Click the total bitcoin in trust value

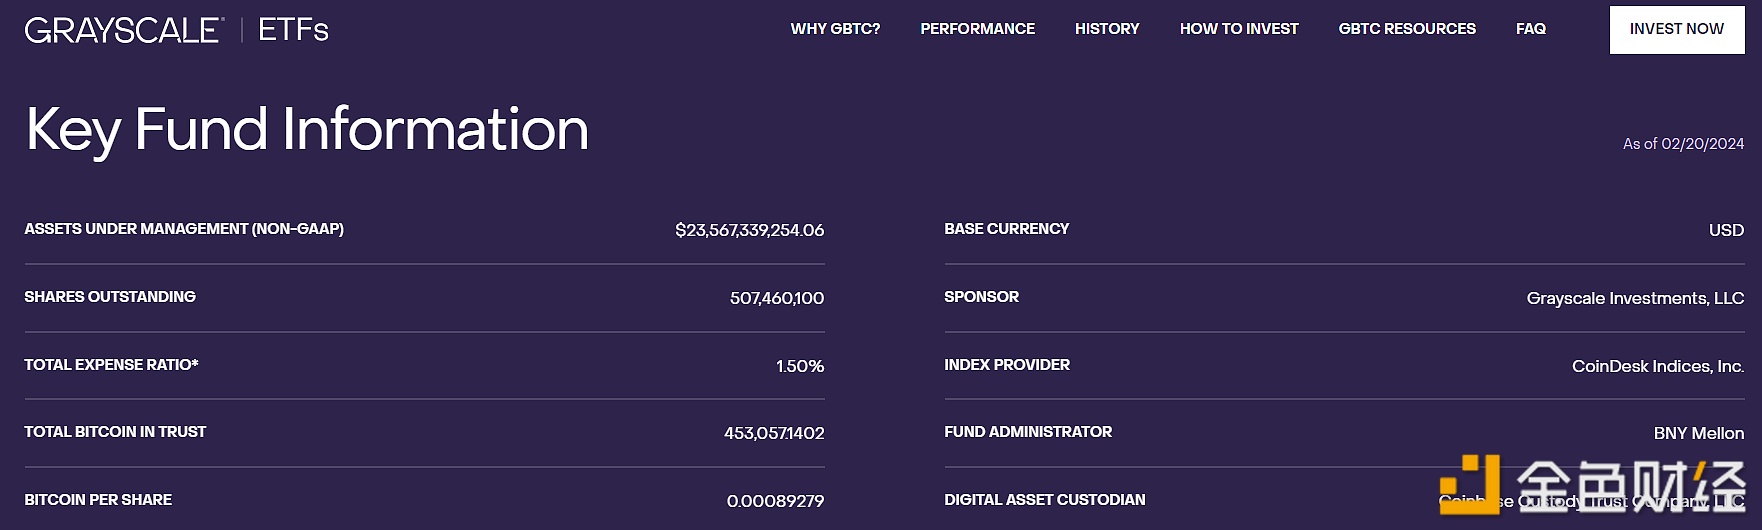[x=774, y=433]
